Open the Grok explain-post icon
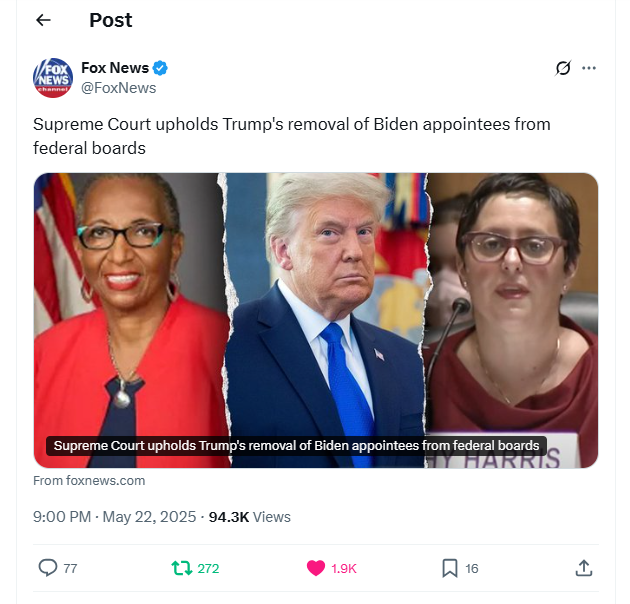630x604 pixels. point(563,68)
